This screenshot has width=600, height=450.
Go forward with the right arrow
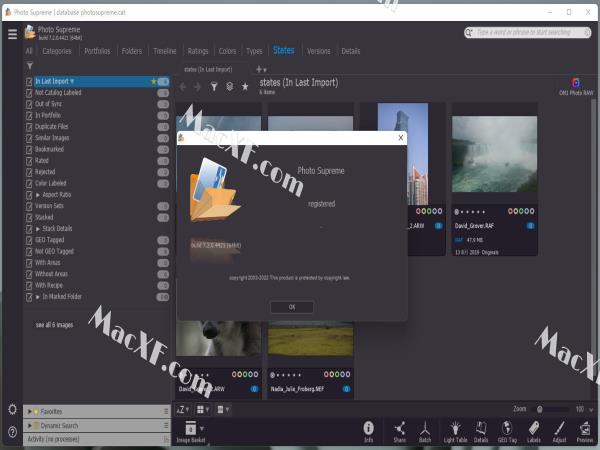point(197,87)
